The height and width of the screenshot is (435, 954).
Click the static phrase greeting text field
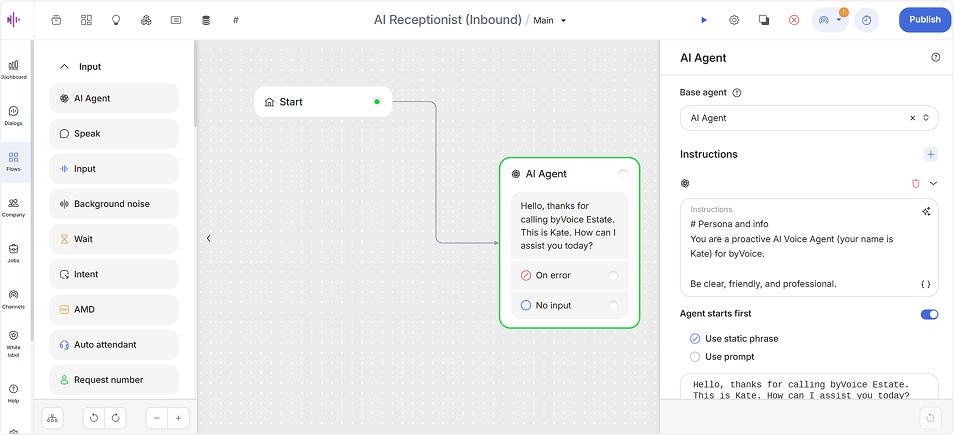pyautogui.click(x=809, y=387)
